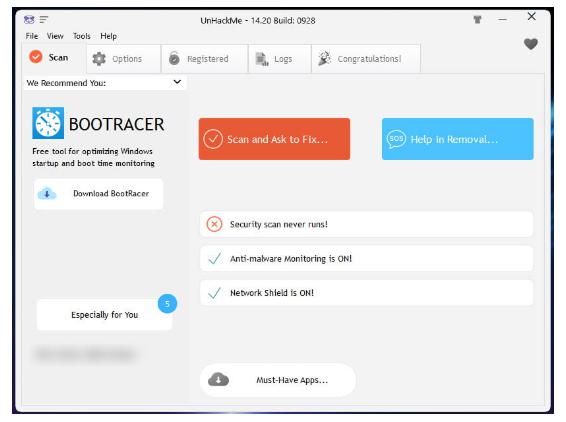Click Download BootRacer button
The height and width of the screenshot is (422, 566).
tap(99, 194)
